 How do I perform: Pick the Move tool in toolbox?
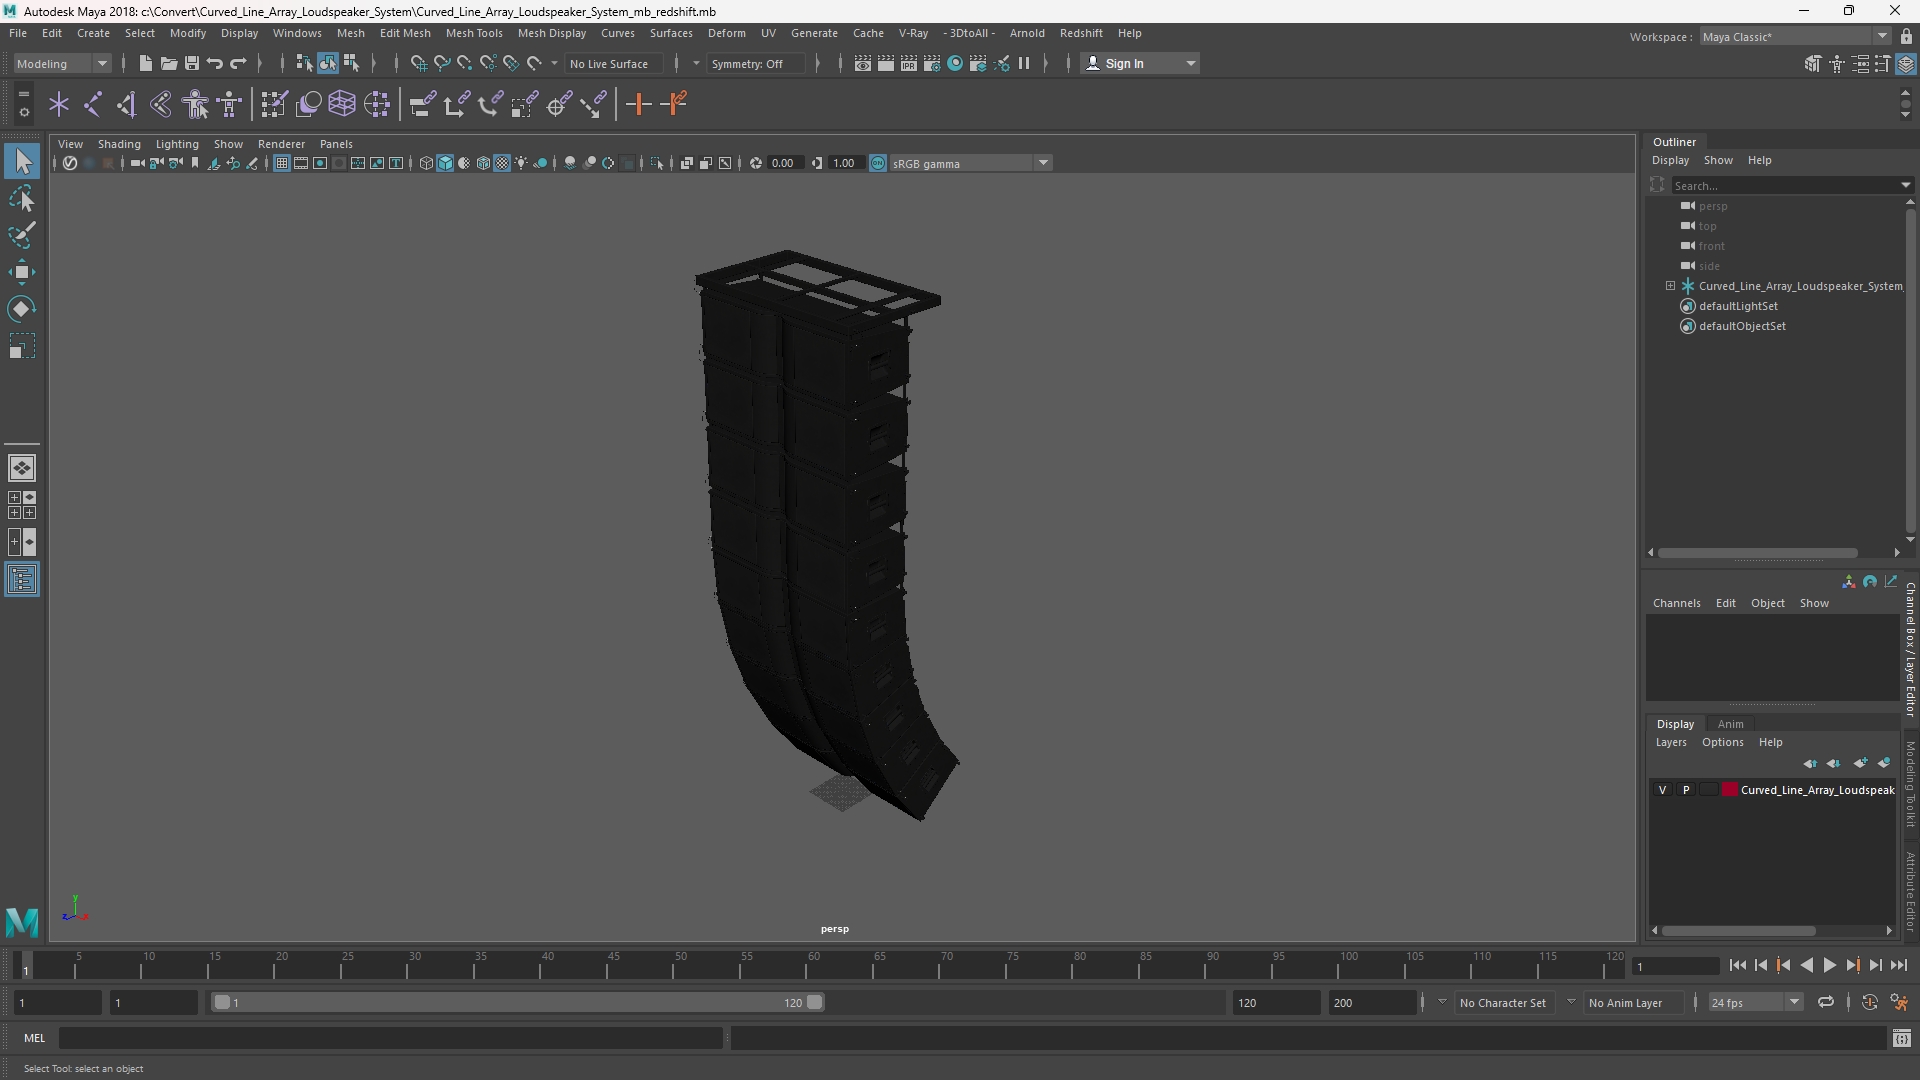tap(22, 272)
